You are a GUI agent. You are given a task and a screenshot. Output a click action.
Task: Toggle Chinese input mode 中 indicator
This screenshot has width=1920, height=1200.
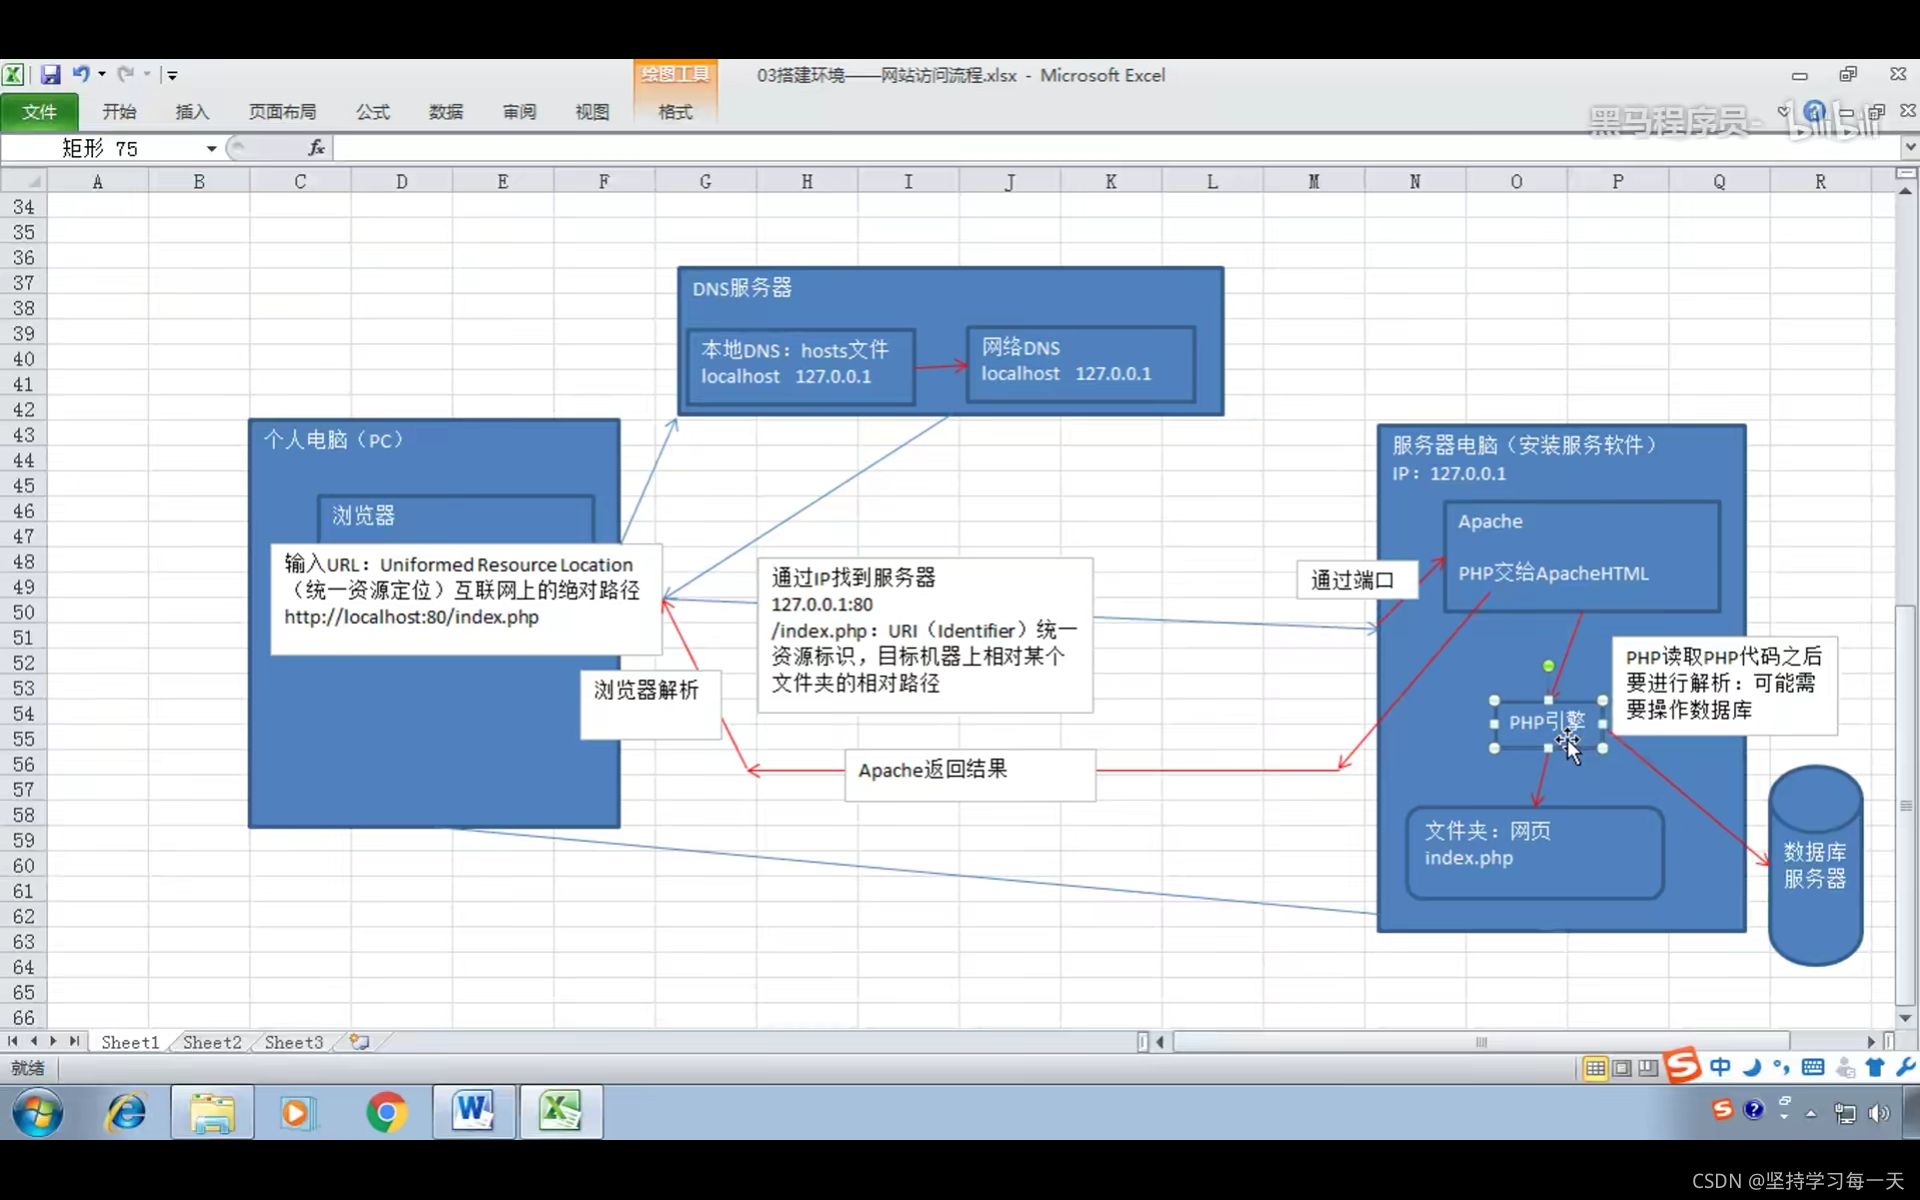coord(1720,1067)
